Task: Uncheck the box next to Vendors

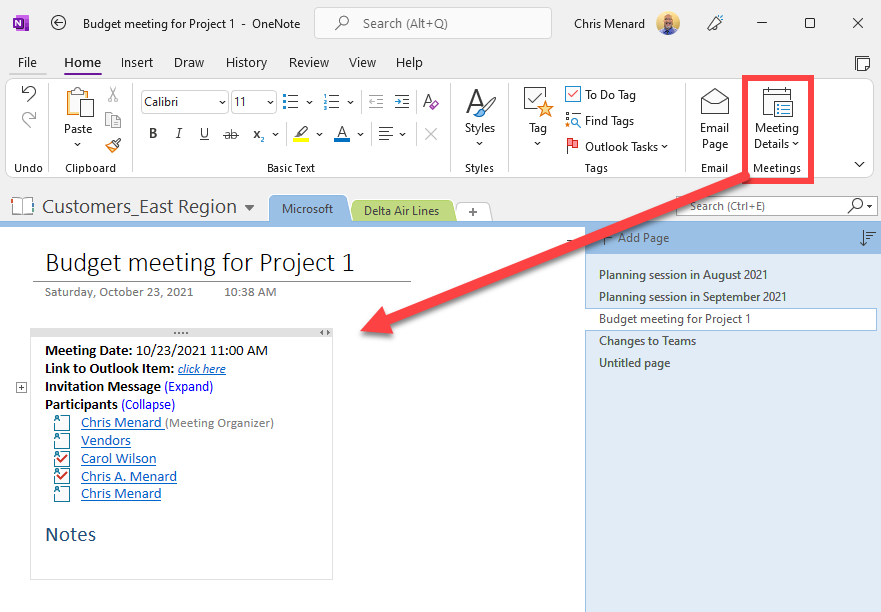Action: (60, 440)
